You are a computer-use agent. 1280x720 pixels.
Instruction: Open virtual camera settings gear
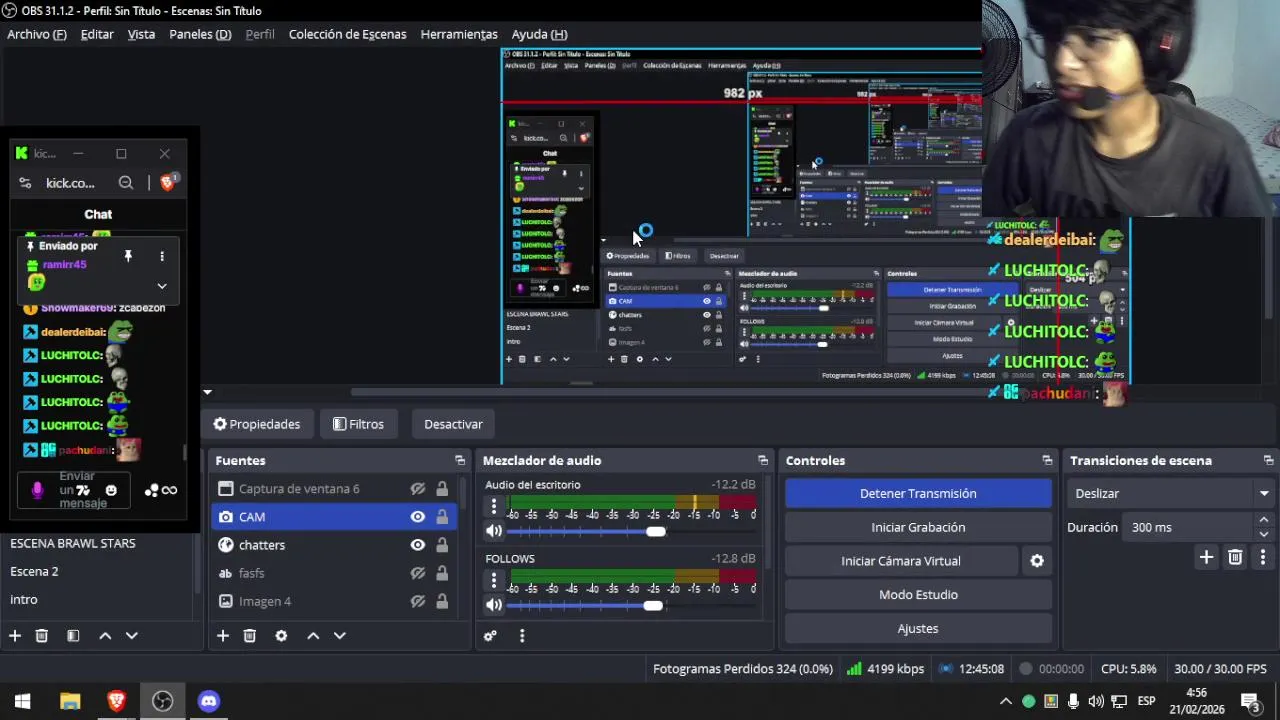[1037, 561]
